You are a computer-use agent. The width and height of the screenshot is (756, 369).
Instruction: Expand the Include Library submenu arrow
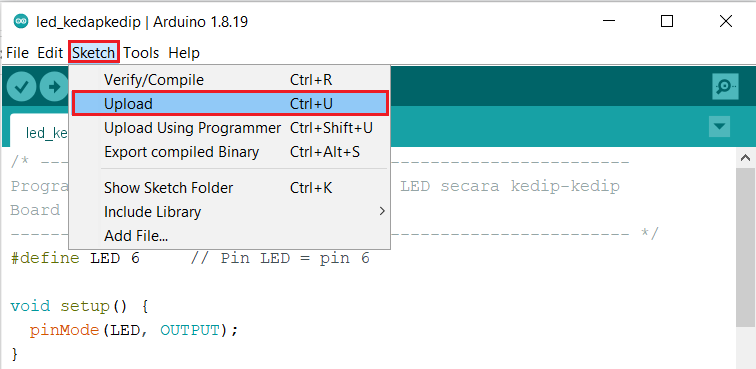[382, 211]
